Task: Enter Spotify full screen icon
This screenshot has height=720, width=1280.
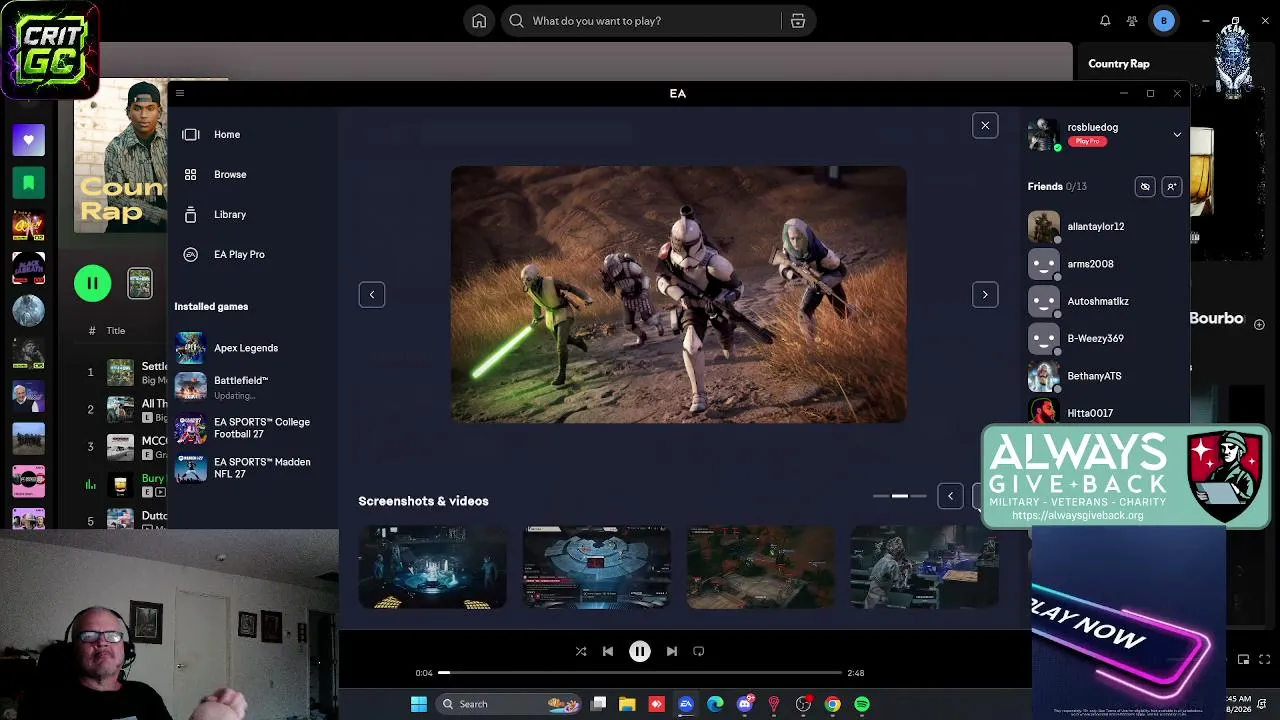Action: (1267, 659)
